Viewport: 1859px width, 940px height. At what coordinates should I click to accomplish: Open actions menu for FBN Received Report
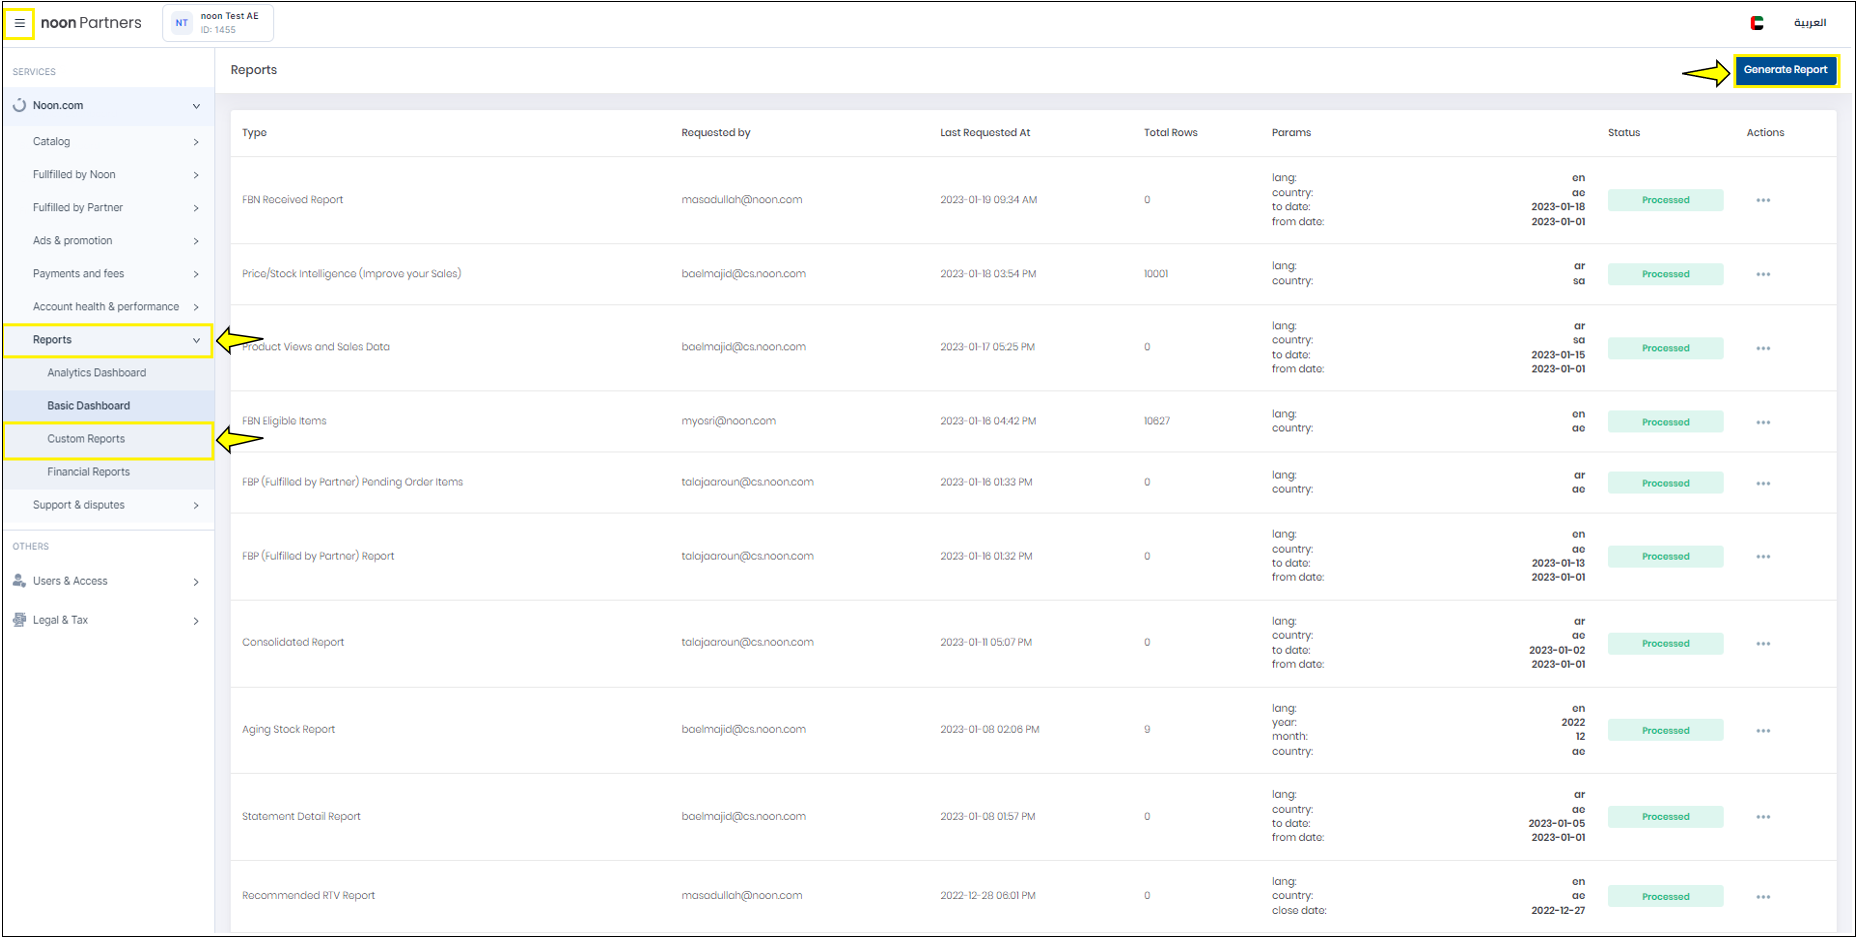(x=1763, y=201)
